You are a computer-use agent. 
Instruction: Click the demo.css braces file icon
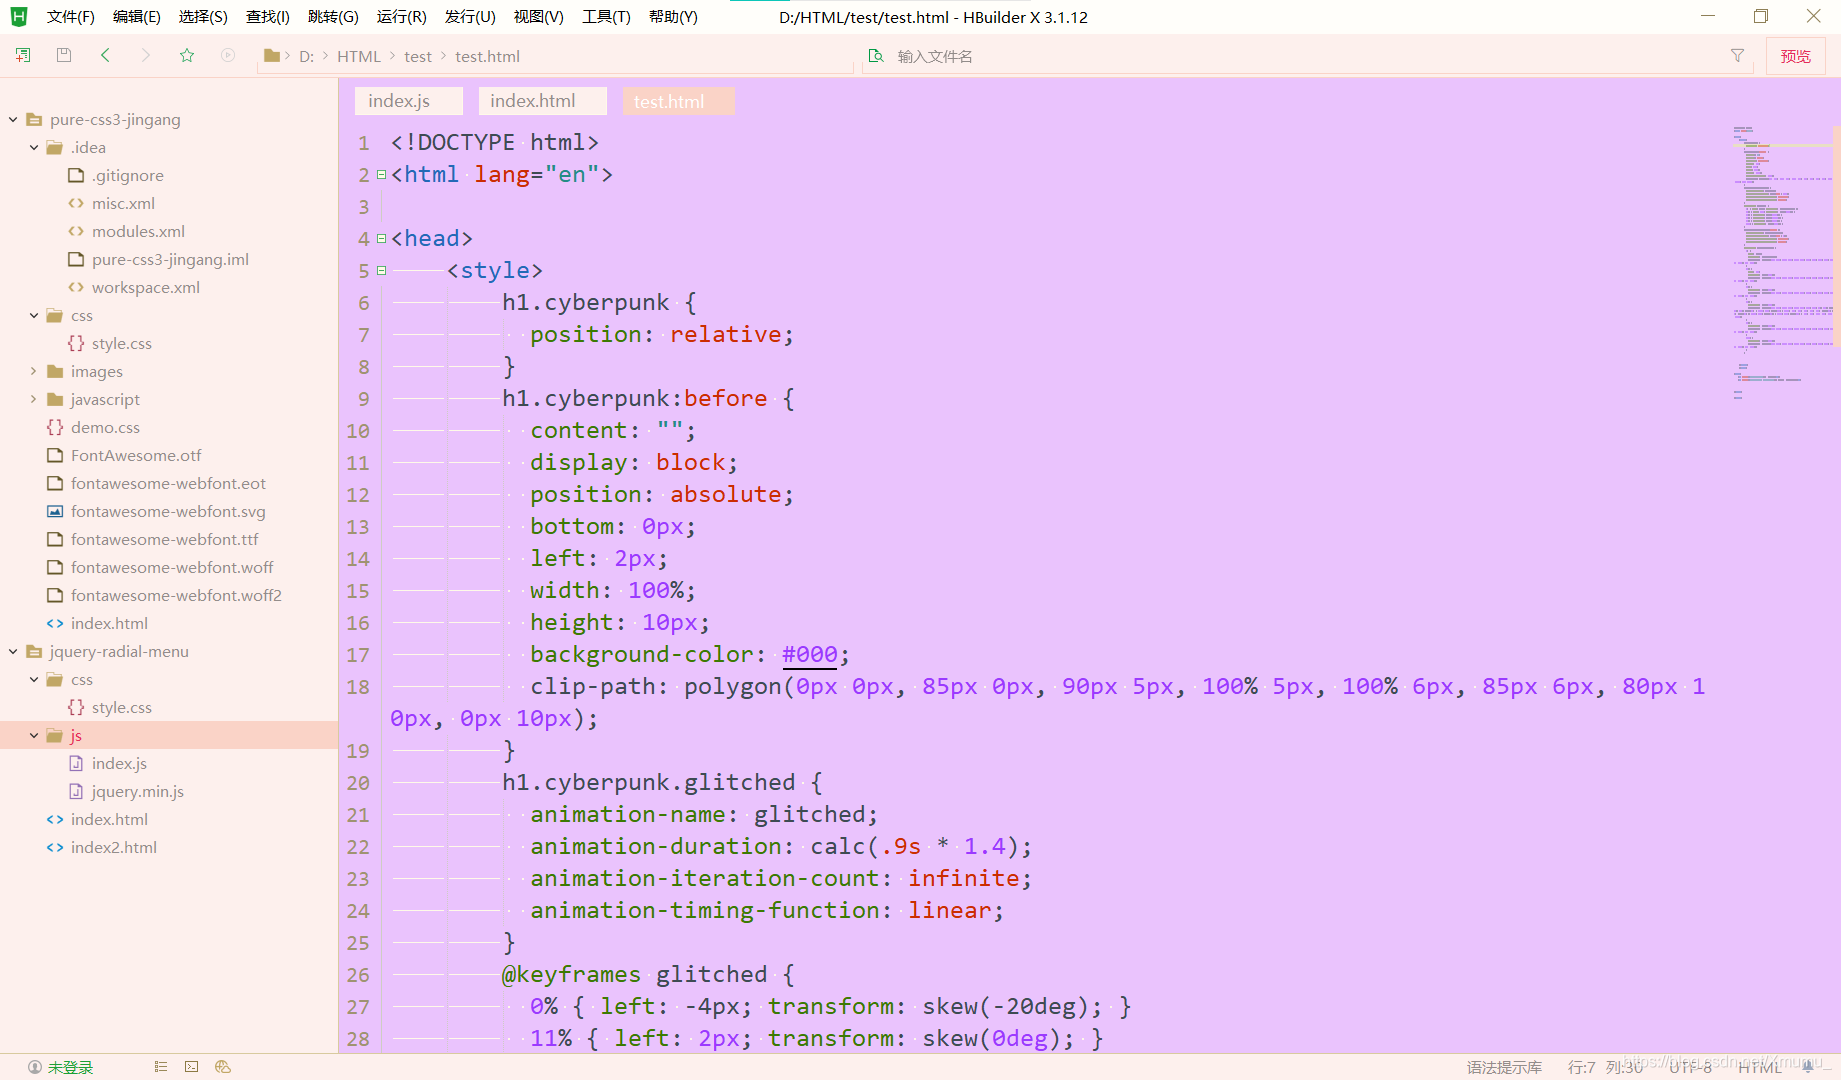[55, 427]
